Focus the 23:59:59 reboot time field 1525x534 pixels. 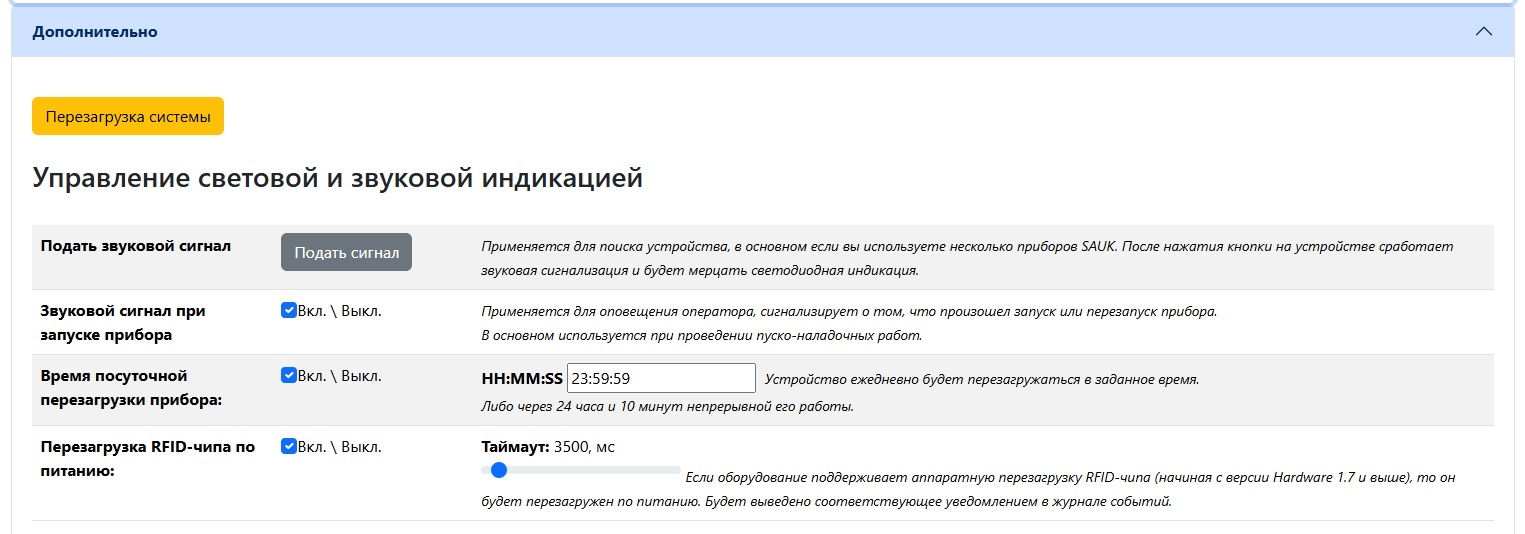tap(660, 378)
